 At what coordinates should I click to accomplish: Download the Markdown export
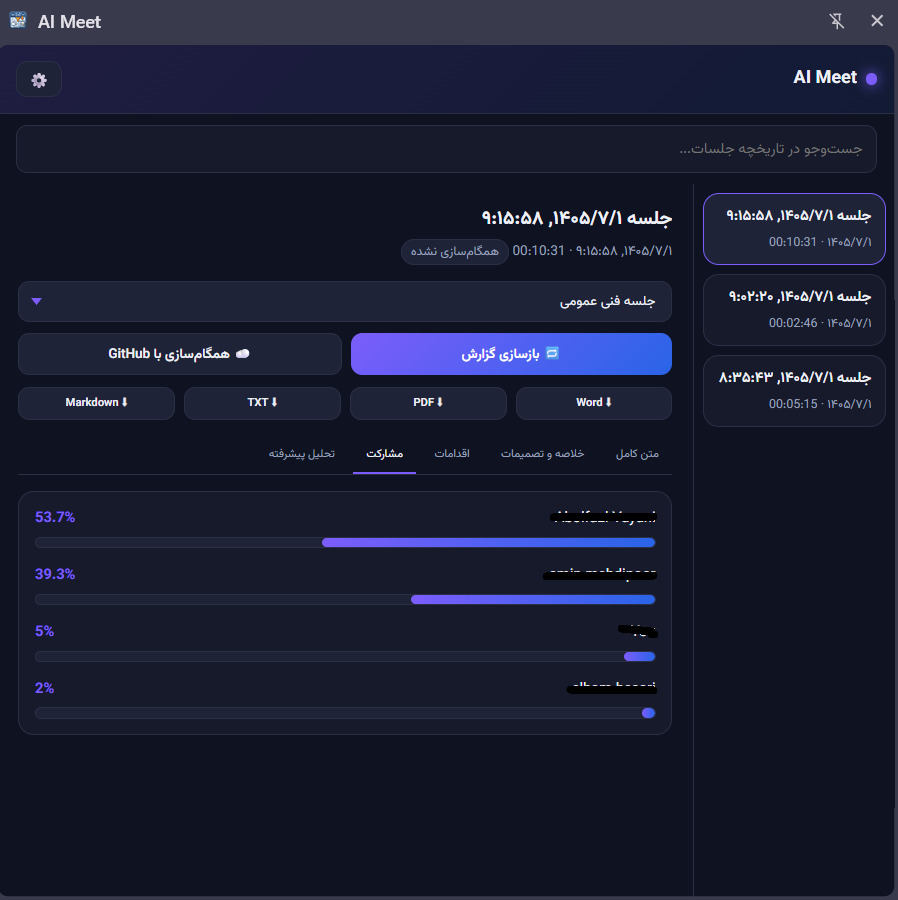tap(96, 403)
